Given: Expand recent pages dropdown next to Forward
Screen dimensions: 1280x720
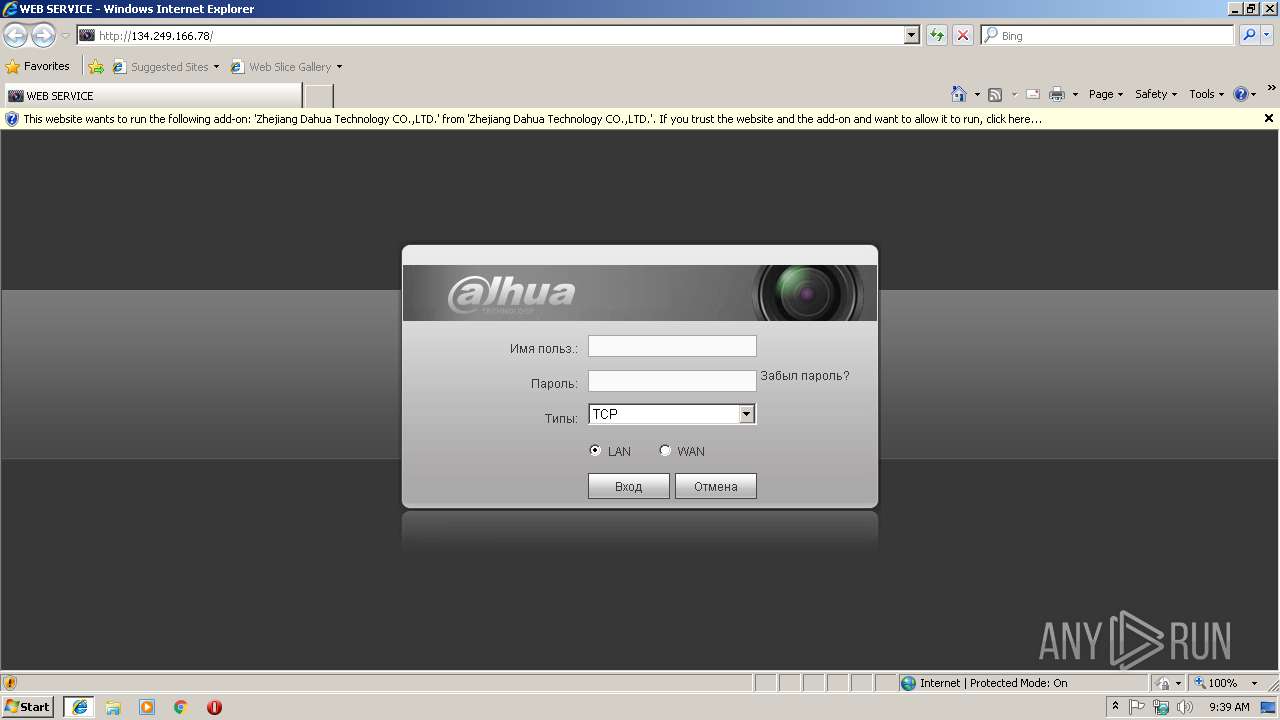Looking at the screenshot, I should pyautogui.click(x=65, y=36).
